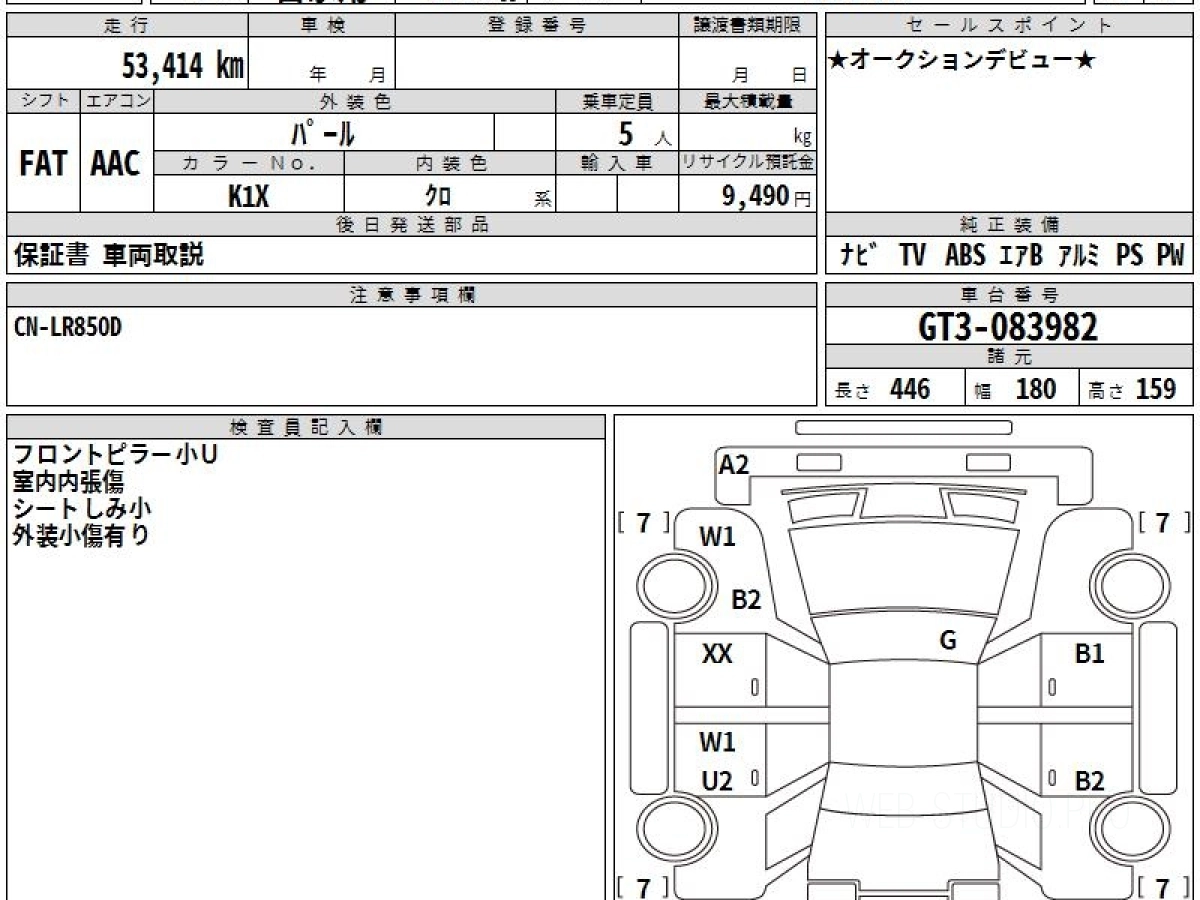Click the 9,490円 recycle deposit amount
The image size is (1200, 900).
767,196
